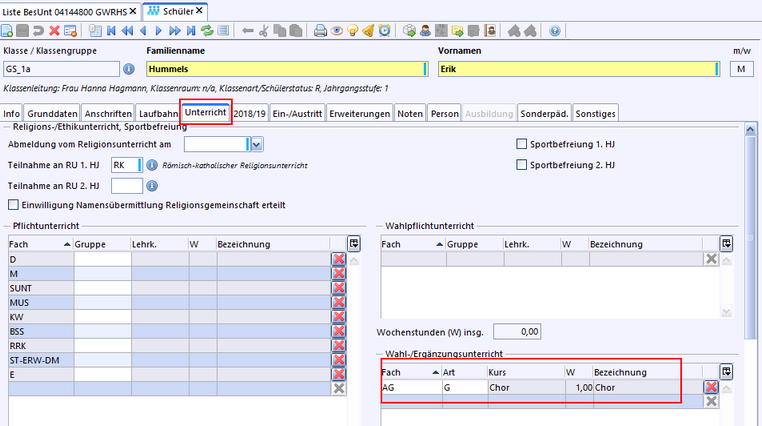The image size is (762, 426).
Task: Click the light bulb icon
Action: 352,31
